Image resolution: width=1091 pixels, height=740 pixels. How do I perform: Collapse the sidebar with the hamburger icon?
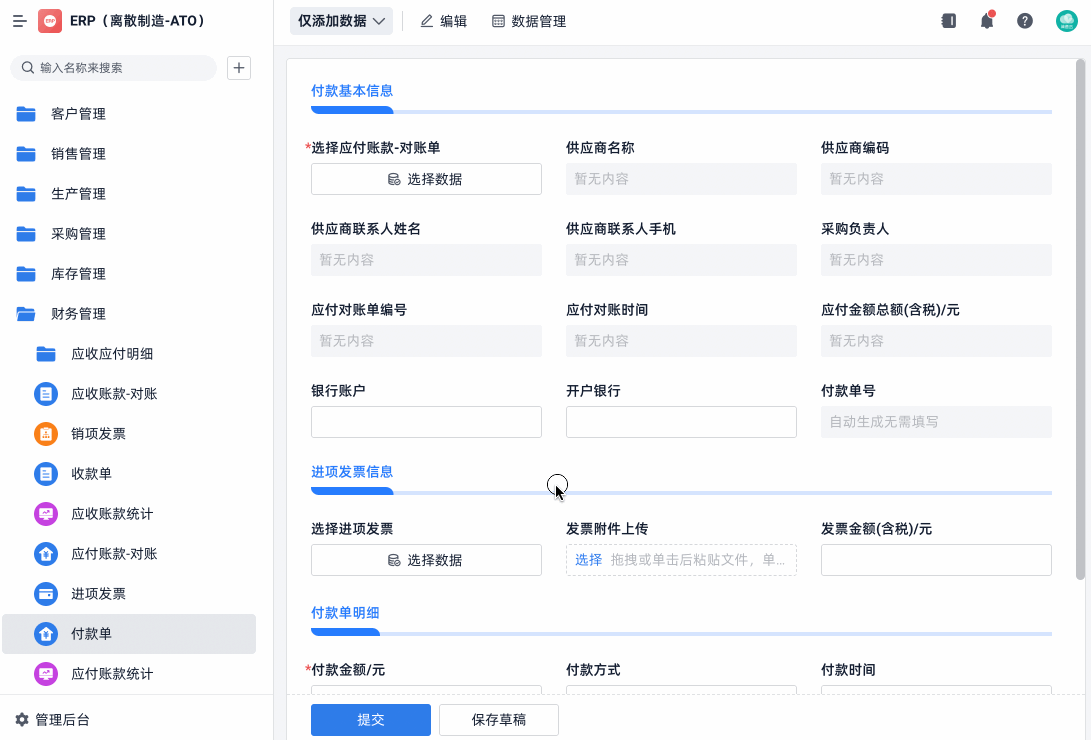[x=18, y=20]
